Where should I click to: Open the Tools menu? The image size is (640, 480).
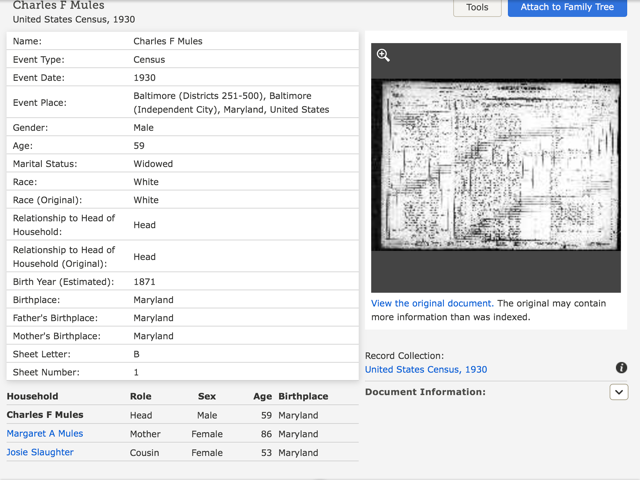click(x=477, y=8)
